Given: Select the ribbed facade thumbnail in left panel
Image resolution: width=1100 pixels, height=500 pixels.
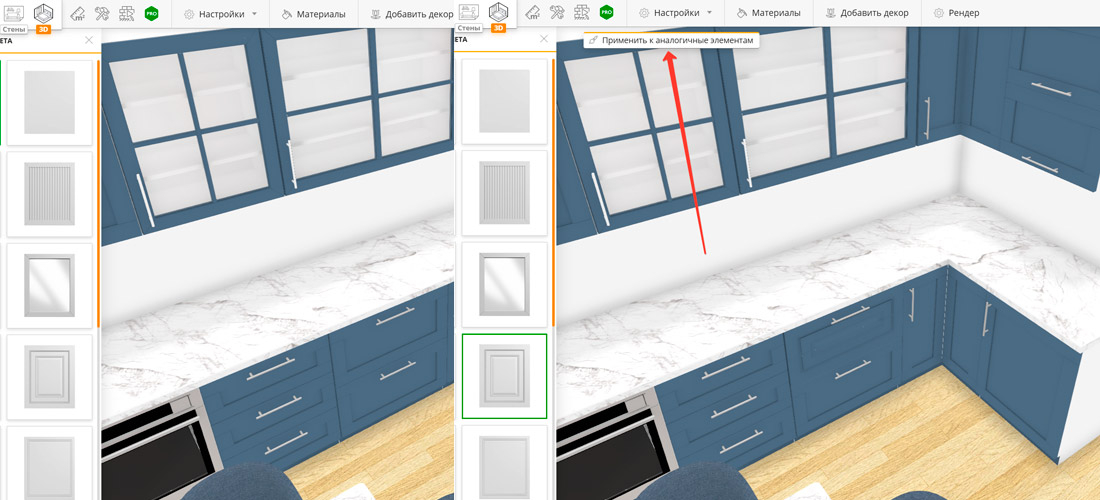Looking at the screenshot, I should 50,194.
